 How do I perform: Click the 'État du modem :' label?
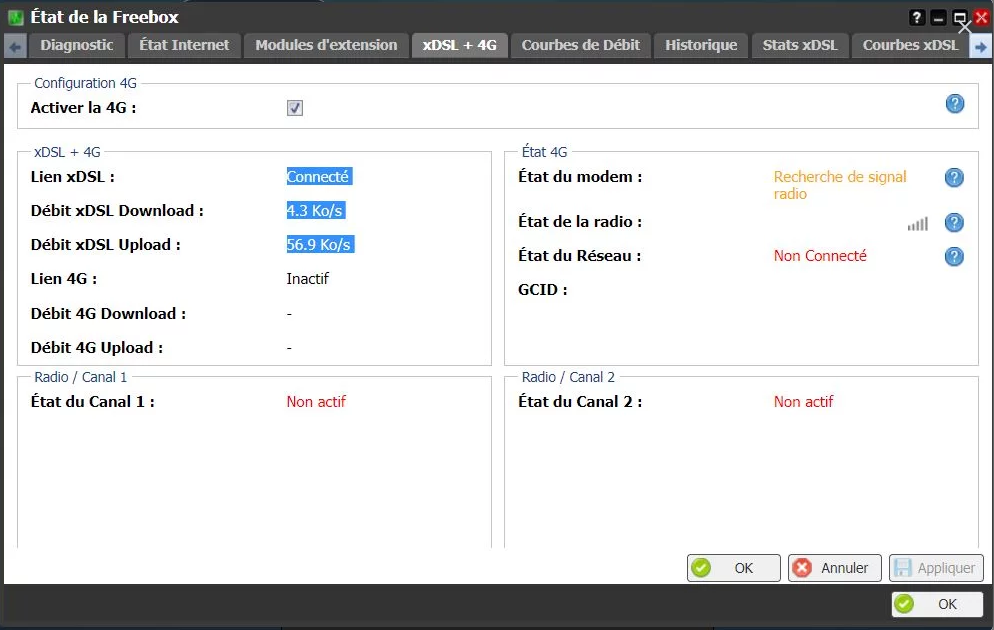(580, 177)
